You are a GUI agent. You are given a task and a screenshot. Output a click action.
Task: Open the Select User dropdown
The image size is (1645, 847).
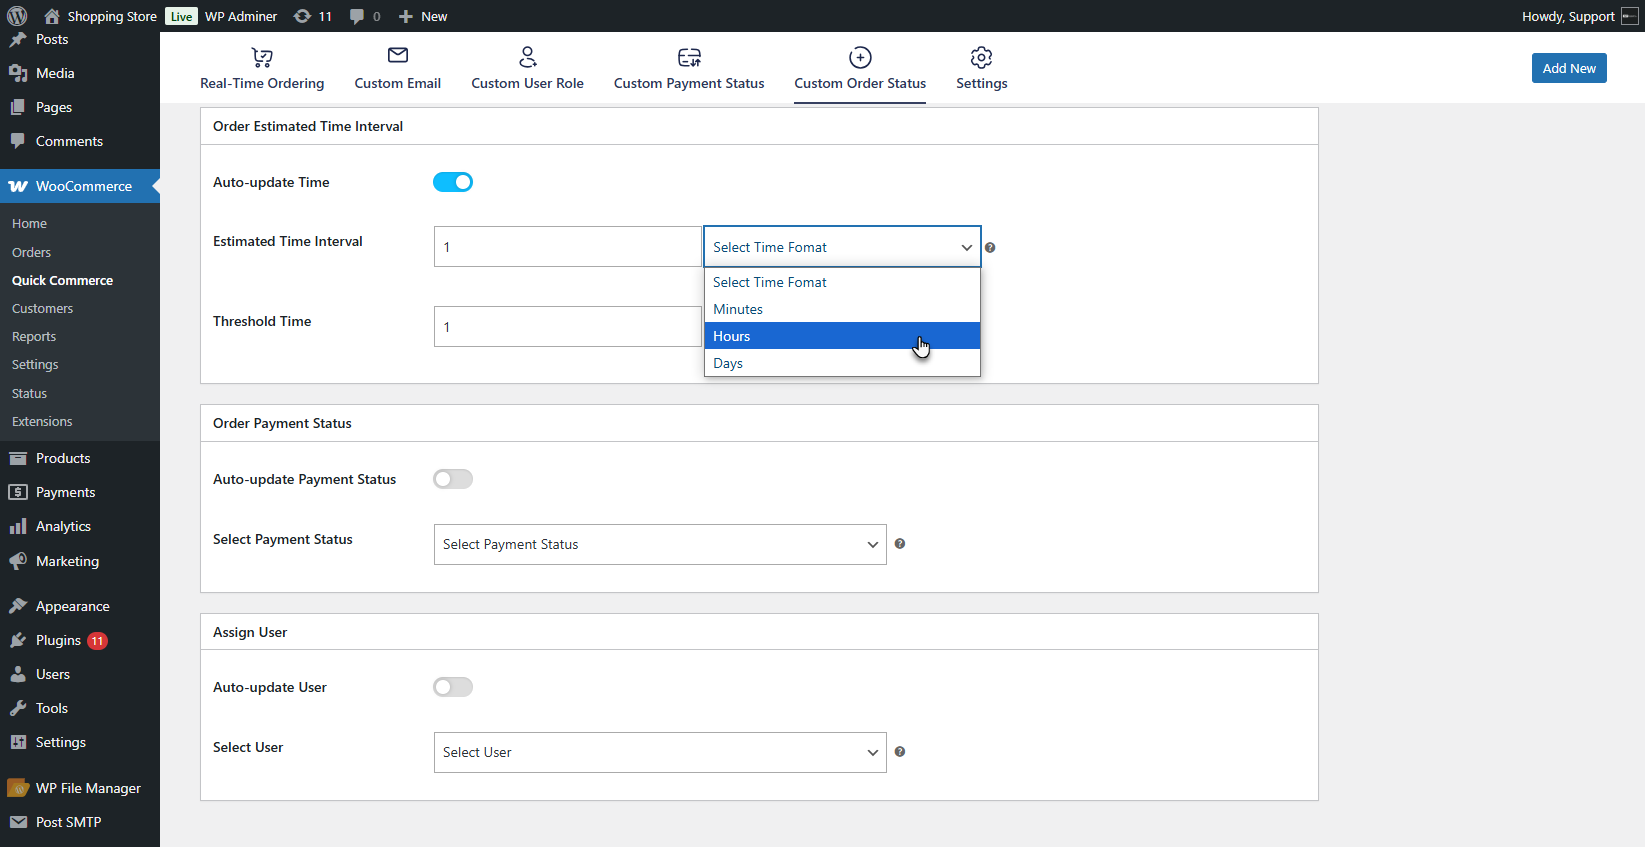pyautogui.click(x=660, y=752)
